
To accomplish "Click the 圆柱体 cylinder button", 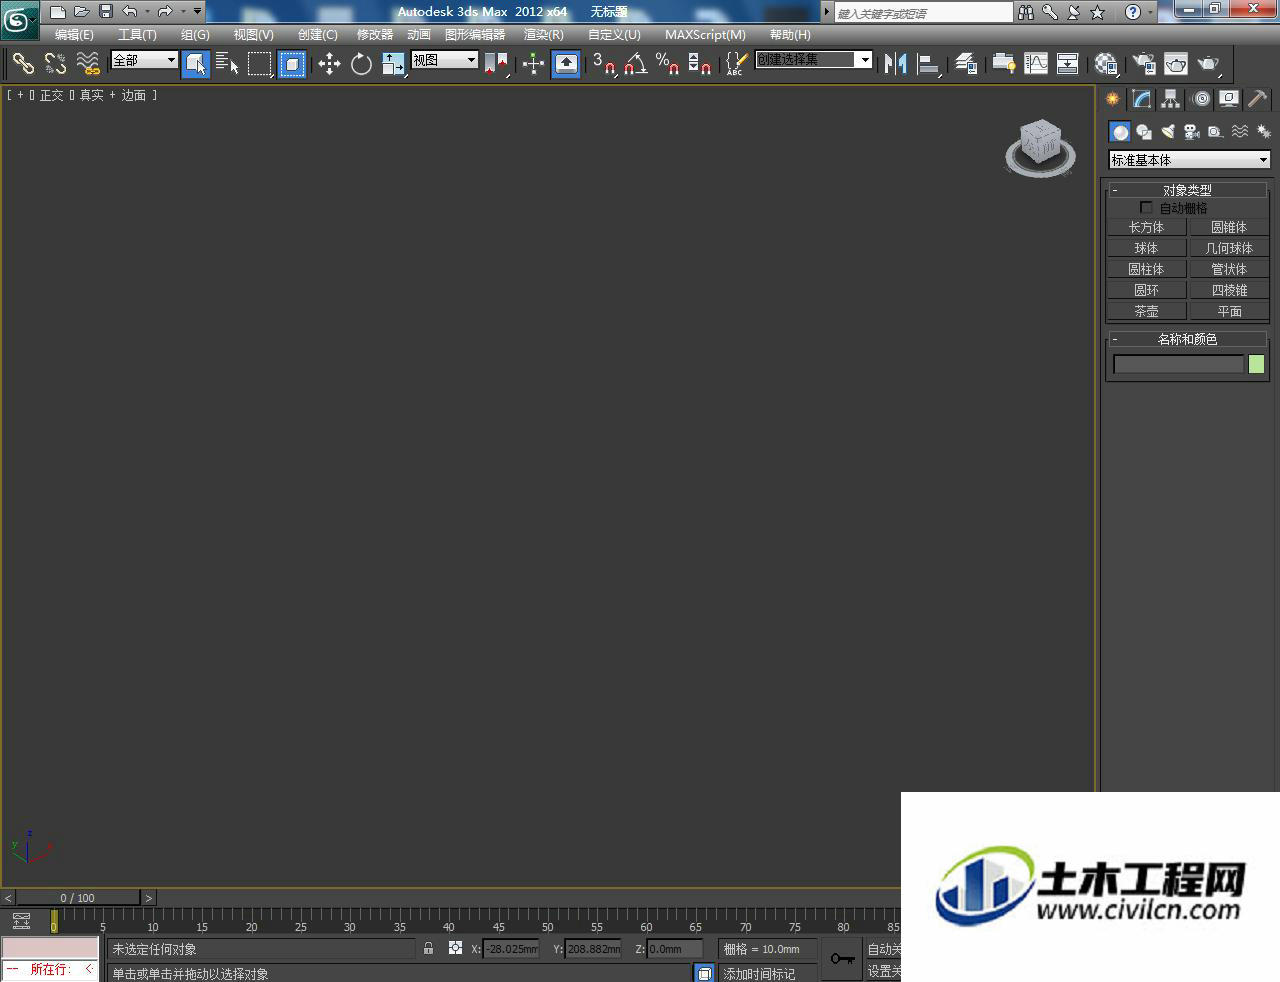I will [1146, 269].
